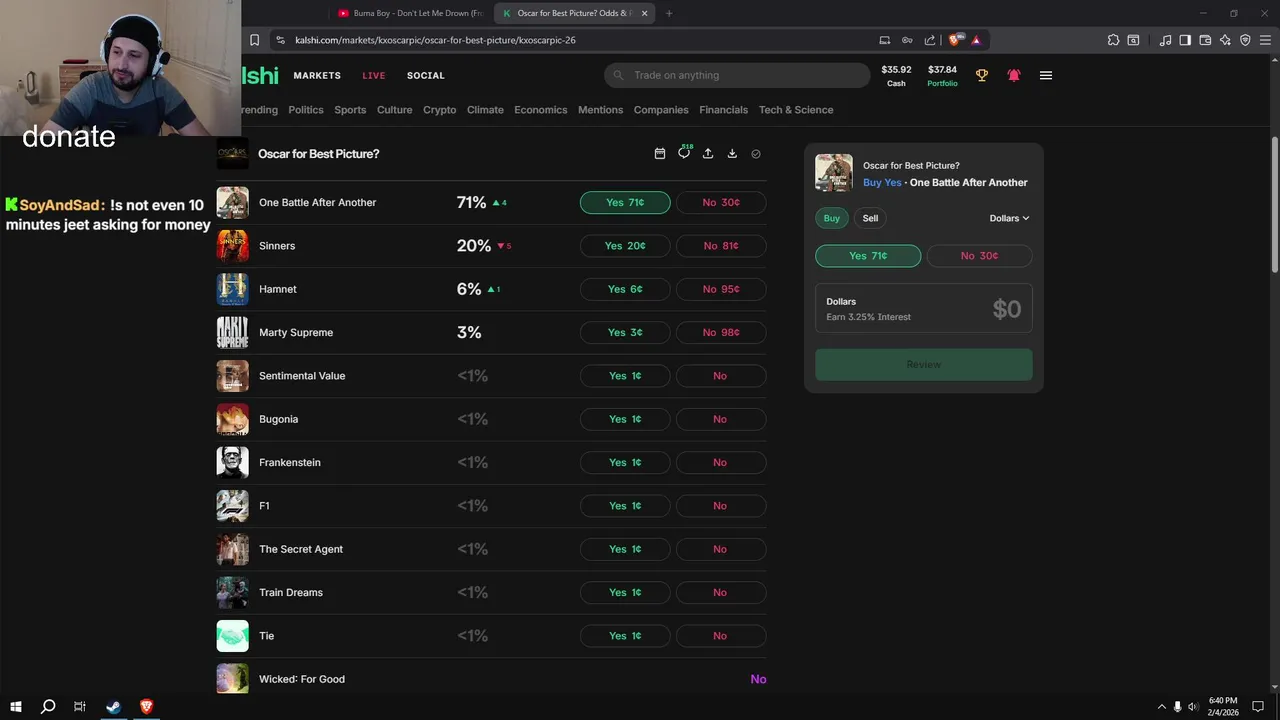1280x720 pixels.
Task: Open the Dollars dropdown in order panel
Action: [x=1009, y=218]
